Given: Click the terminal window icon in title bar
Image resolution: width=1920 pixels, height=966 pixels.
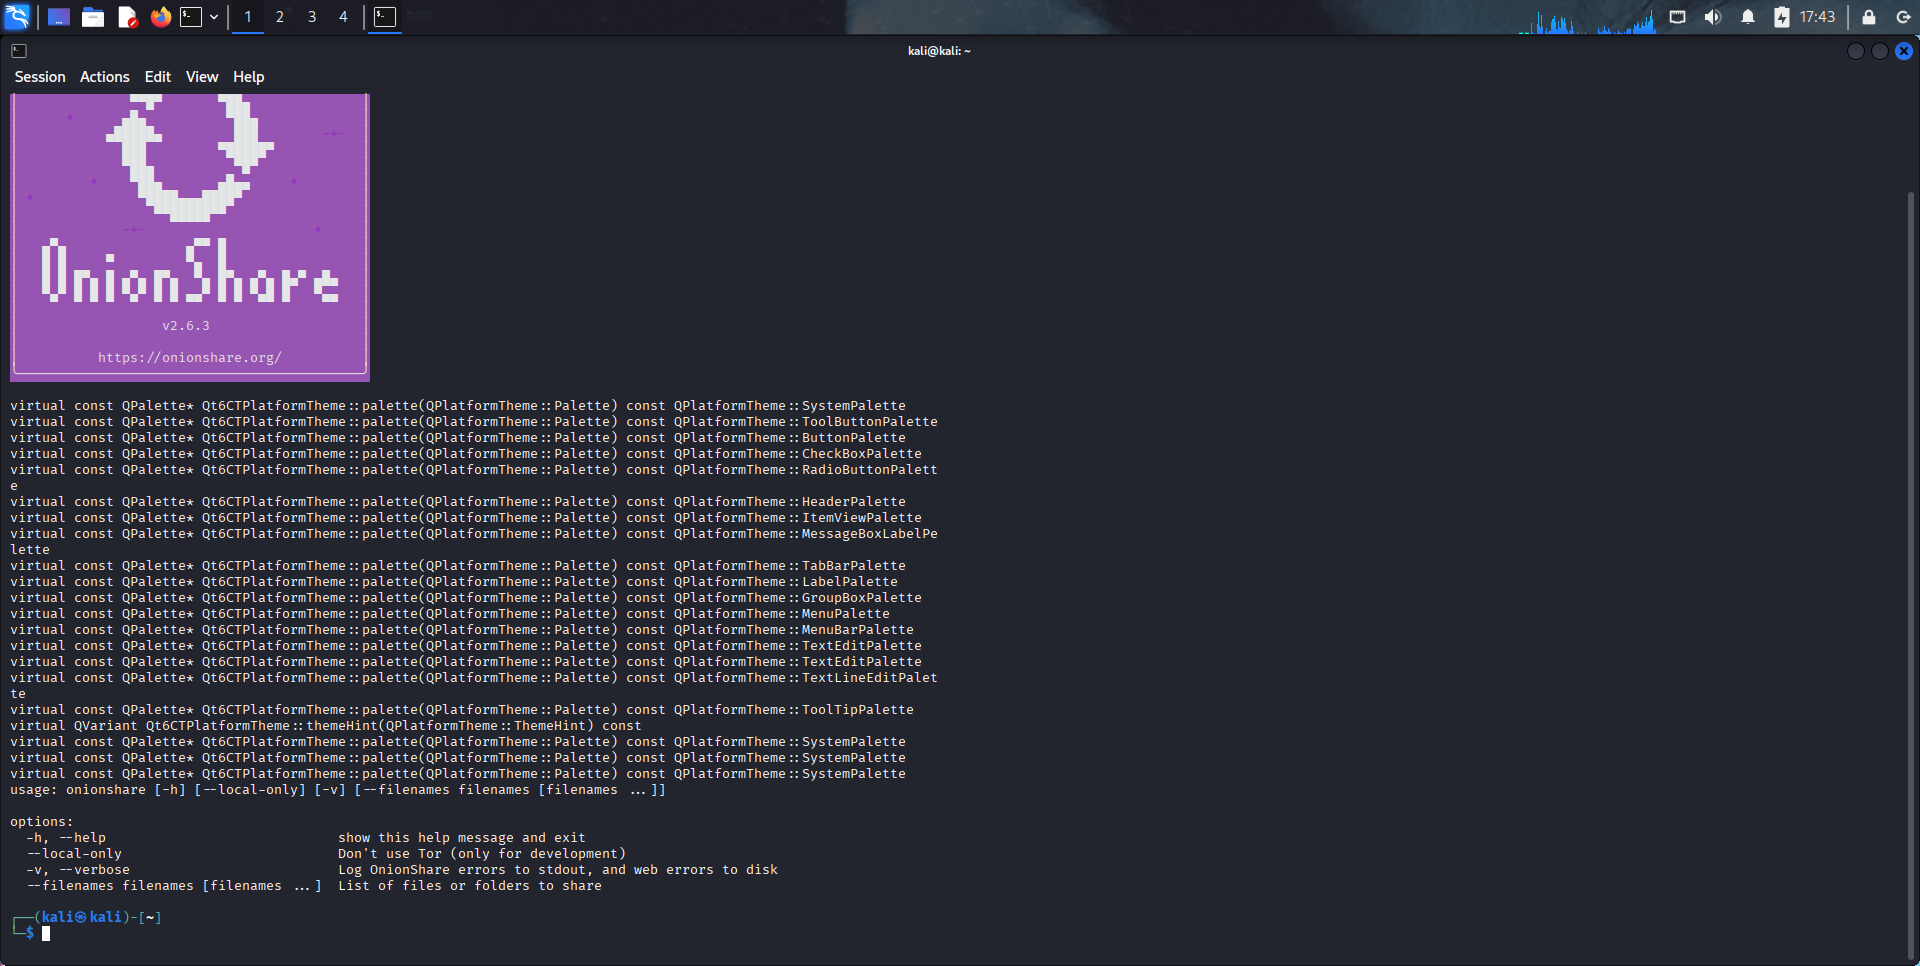Looking at the screenshot, I should point(19,51).
